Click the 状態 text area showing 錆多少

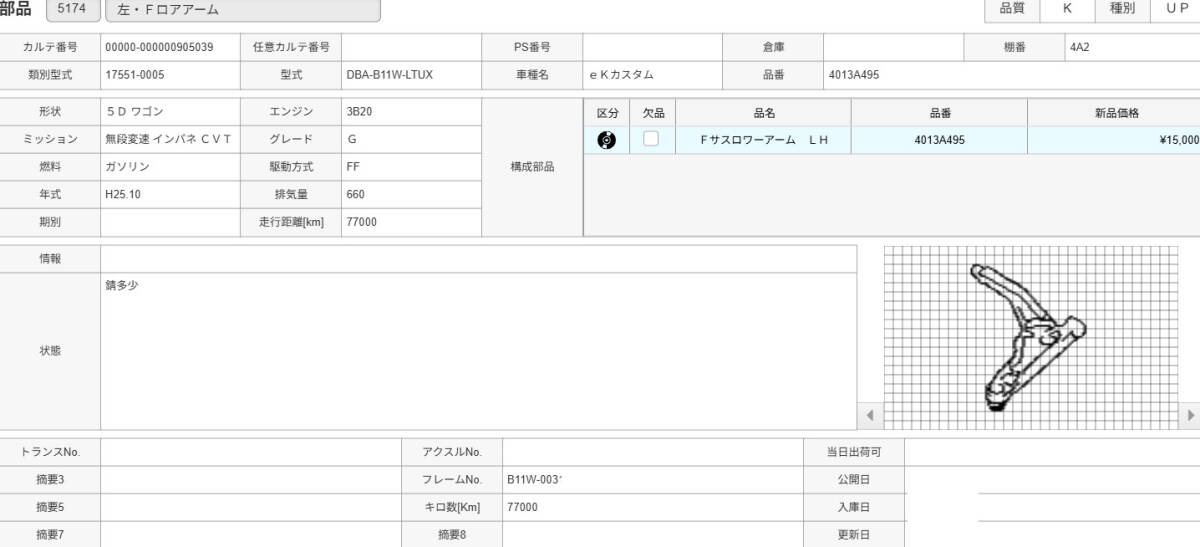[x=479, y=351]
